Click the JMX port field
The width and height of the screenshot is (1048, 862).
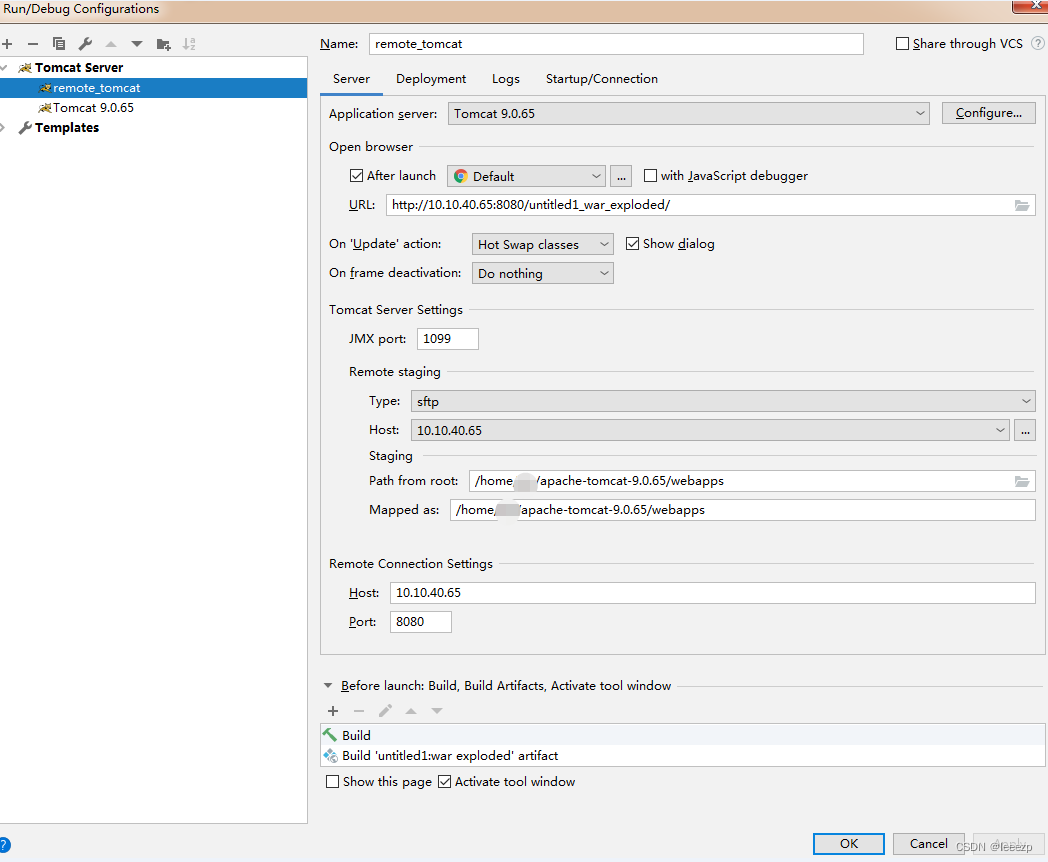pyautogui.click(x=448, y=339)
